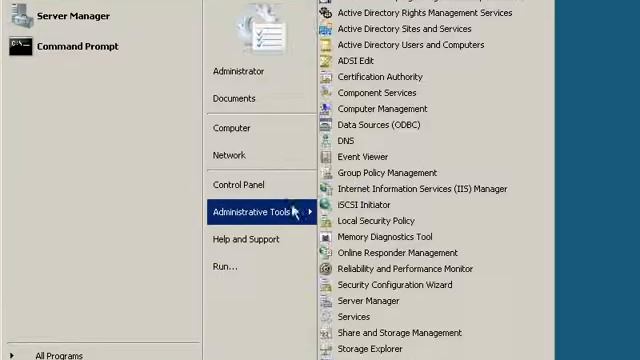
Task: Open the Event Viewer icon
Action: point(326,157)
